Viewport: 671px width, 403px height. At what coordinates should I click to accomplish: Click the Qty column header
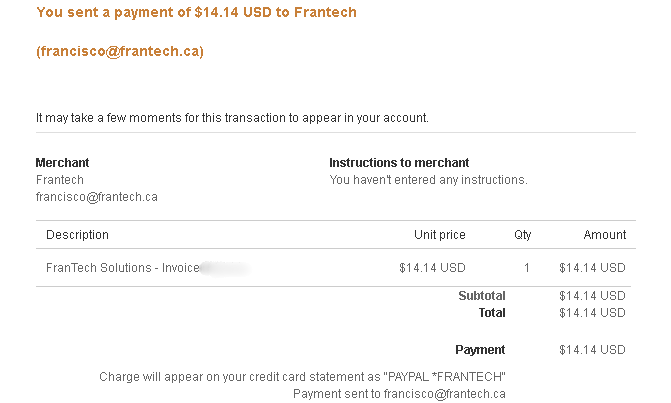pyautogui.click(x=523, y=235)
